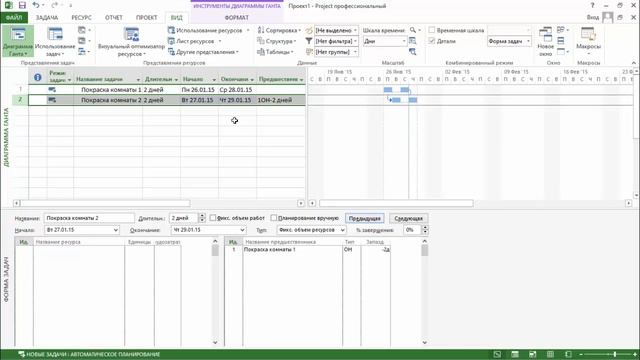This screenshot has width=640, height=360.
Task: Check the Фикс. объем работ checkbox
Action: [213, 218]
